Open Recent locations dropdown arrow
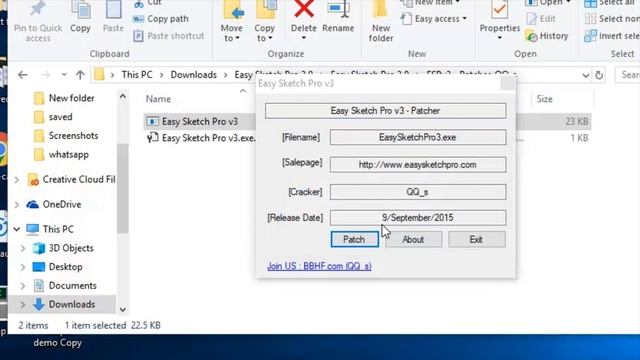The width and height of the screenshot is (640, 360). point(64,75)
